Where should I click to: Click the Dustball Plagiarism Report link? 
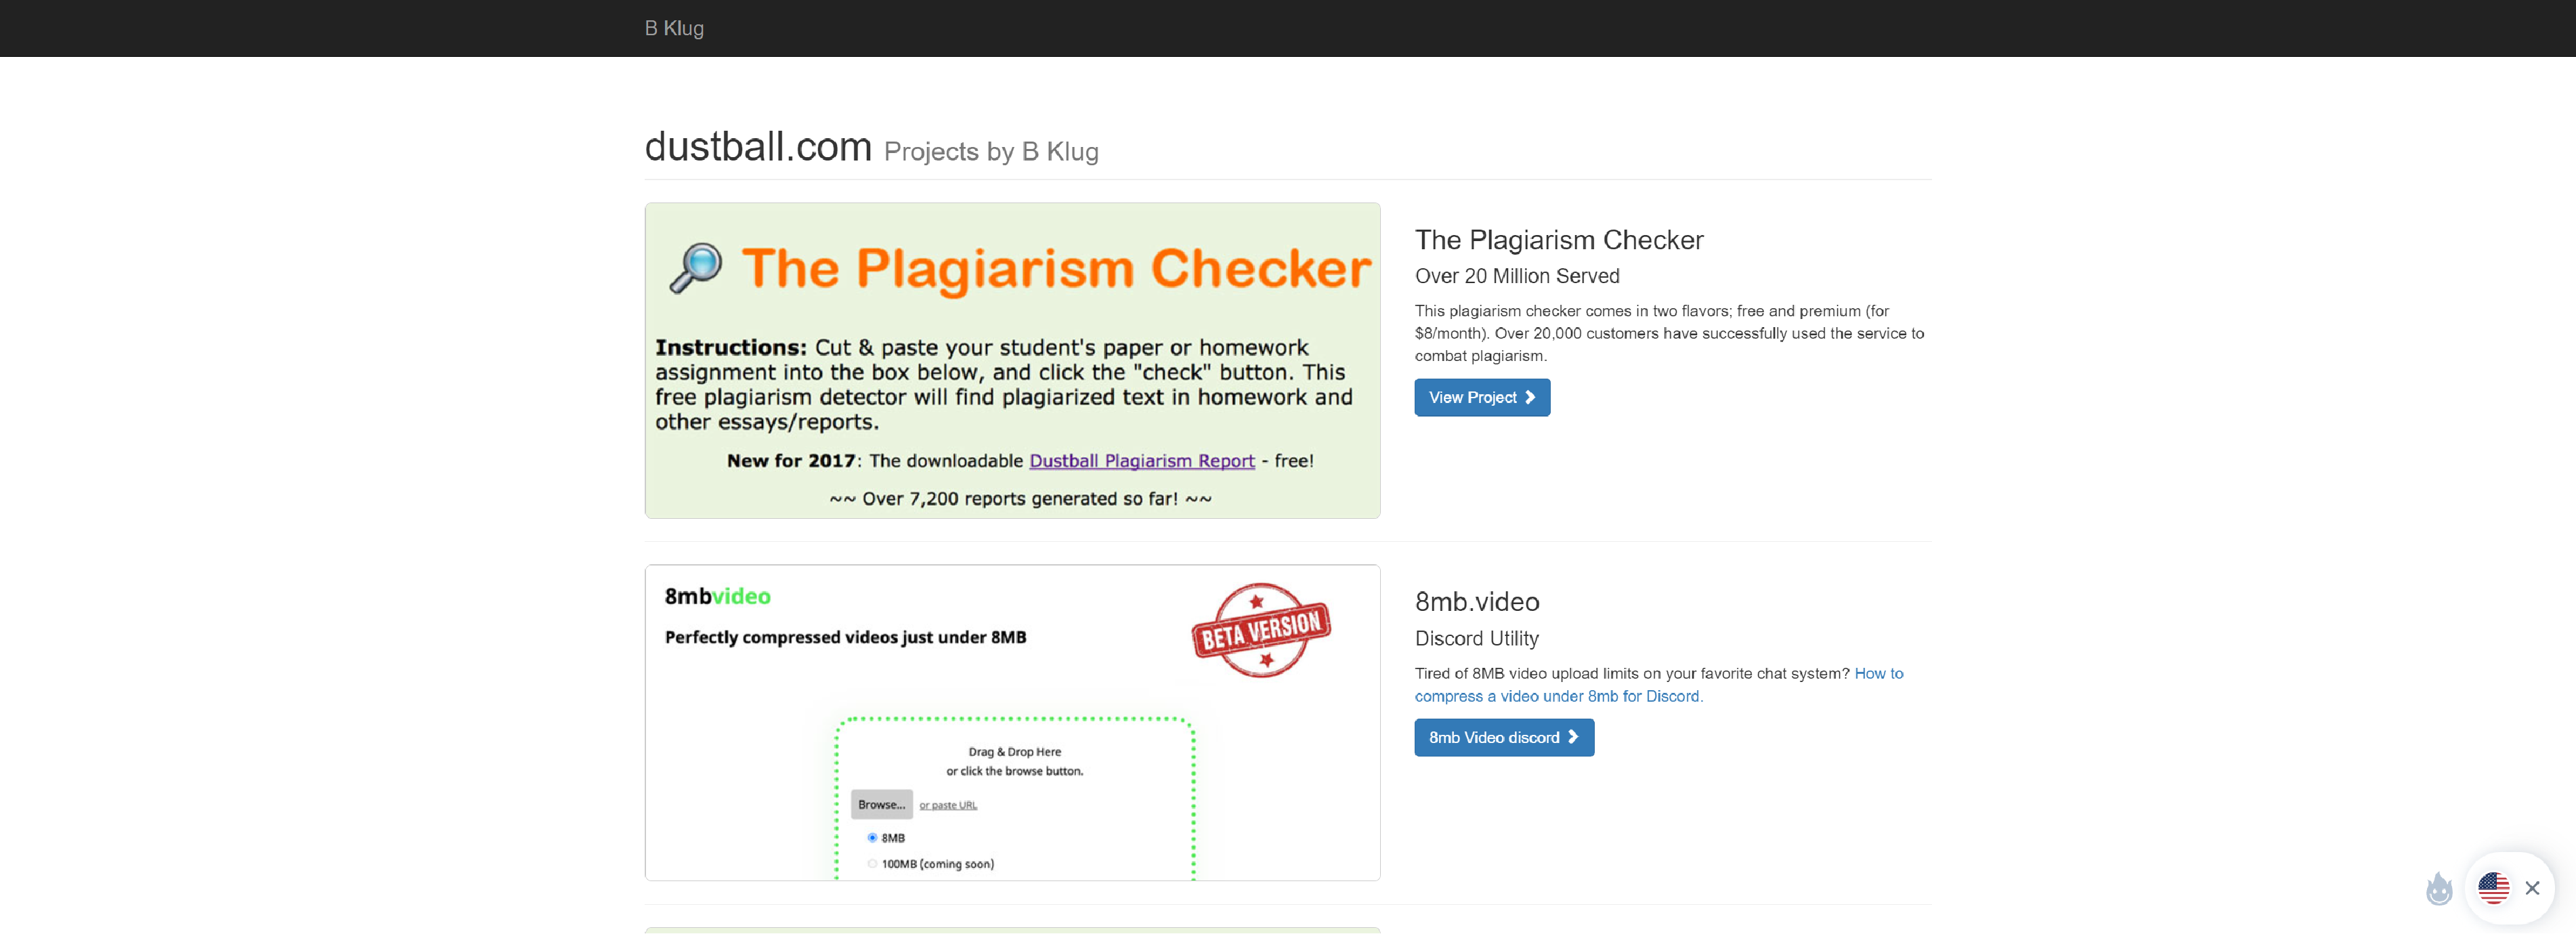(1141, 461)
